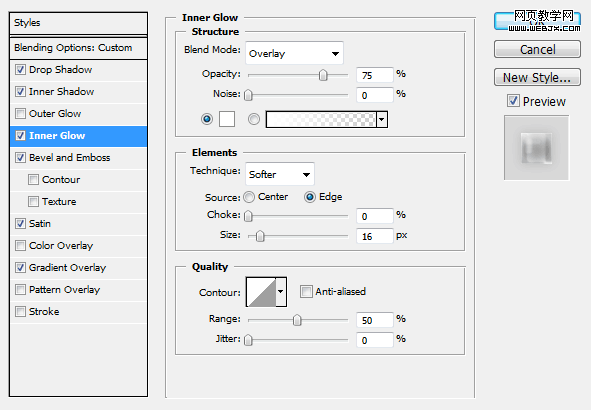
Task: Select the gradient radio button
Action: [254, 119]
